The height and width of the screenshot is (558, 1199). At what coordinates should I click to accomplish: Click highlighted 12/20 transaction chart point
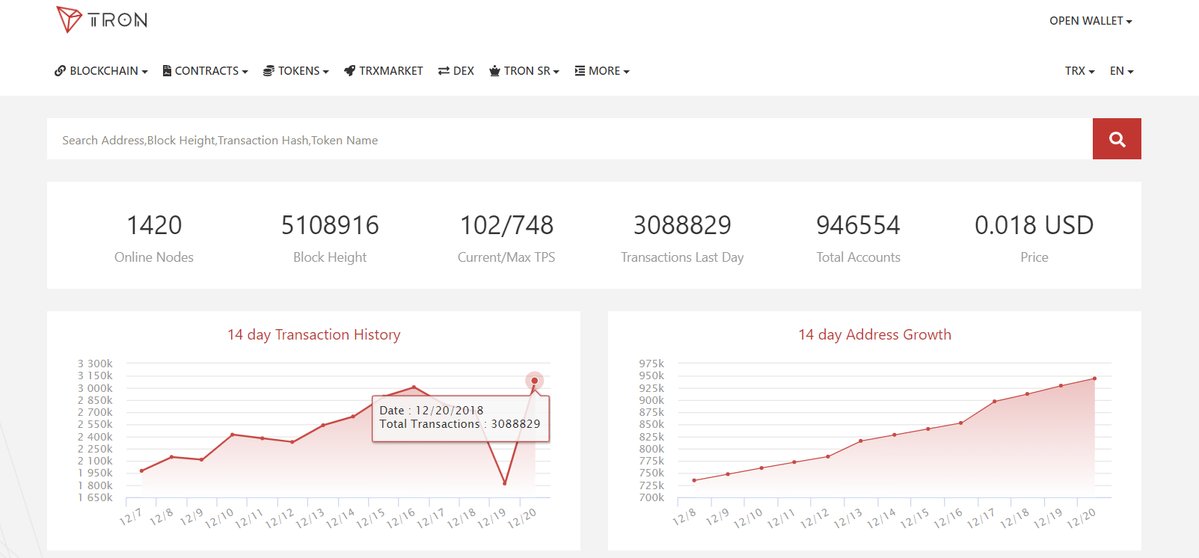(535, 381)
